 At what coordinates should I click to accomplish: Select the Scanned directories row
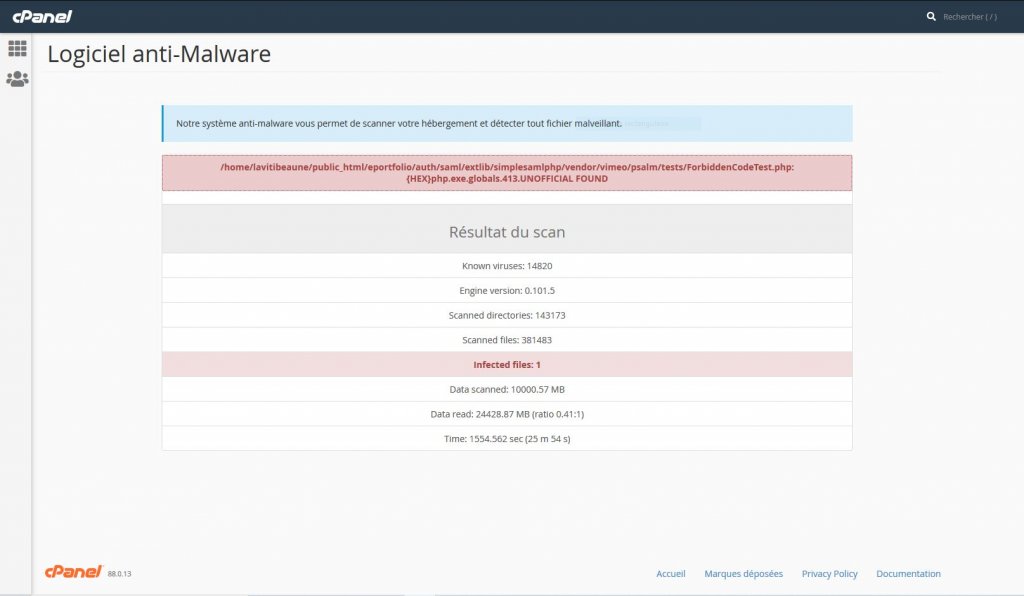[x=507, y=315]
